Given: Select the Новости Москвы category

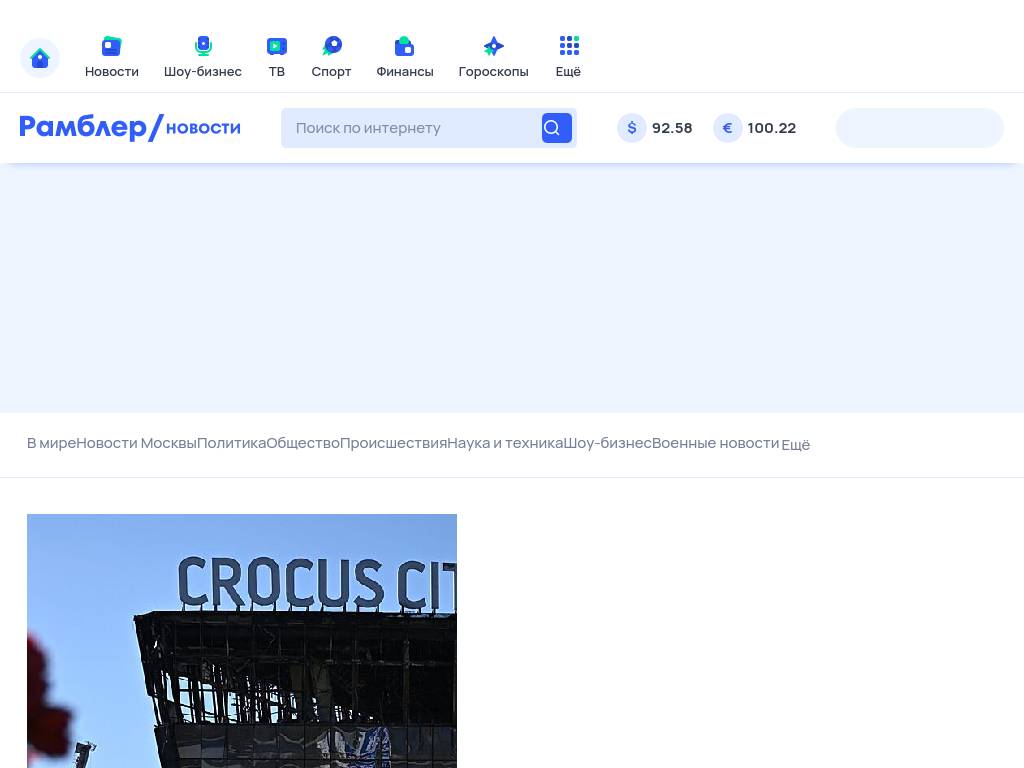Looking at the screenshot, I should coord(136,443).
